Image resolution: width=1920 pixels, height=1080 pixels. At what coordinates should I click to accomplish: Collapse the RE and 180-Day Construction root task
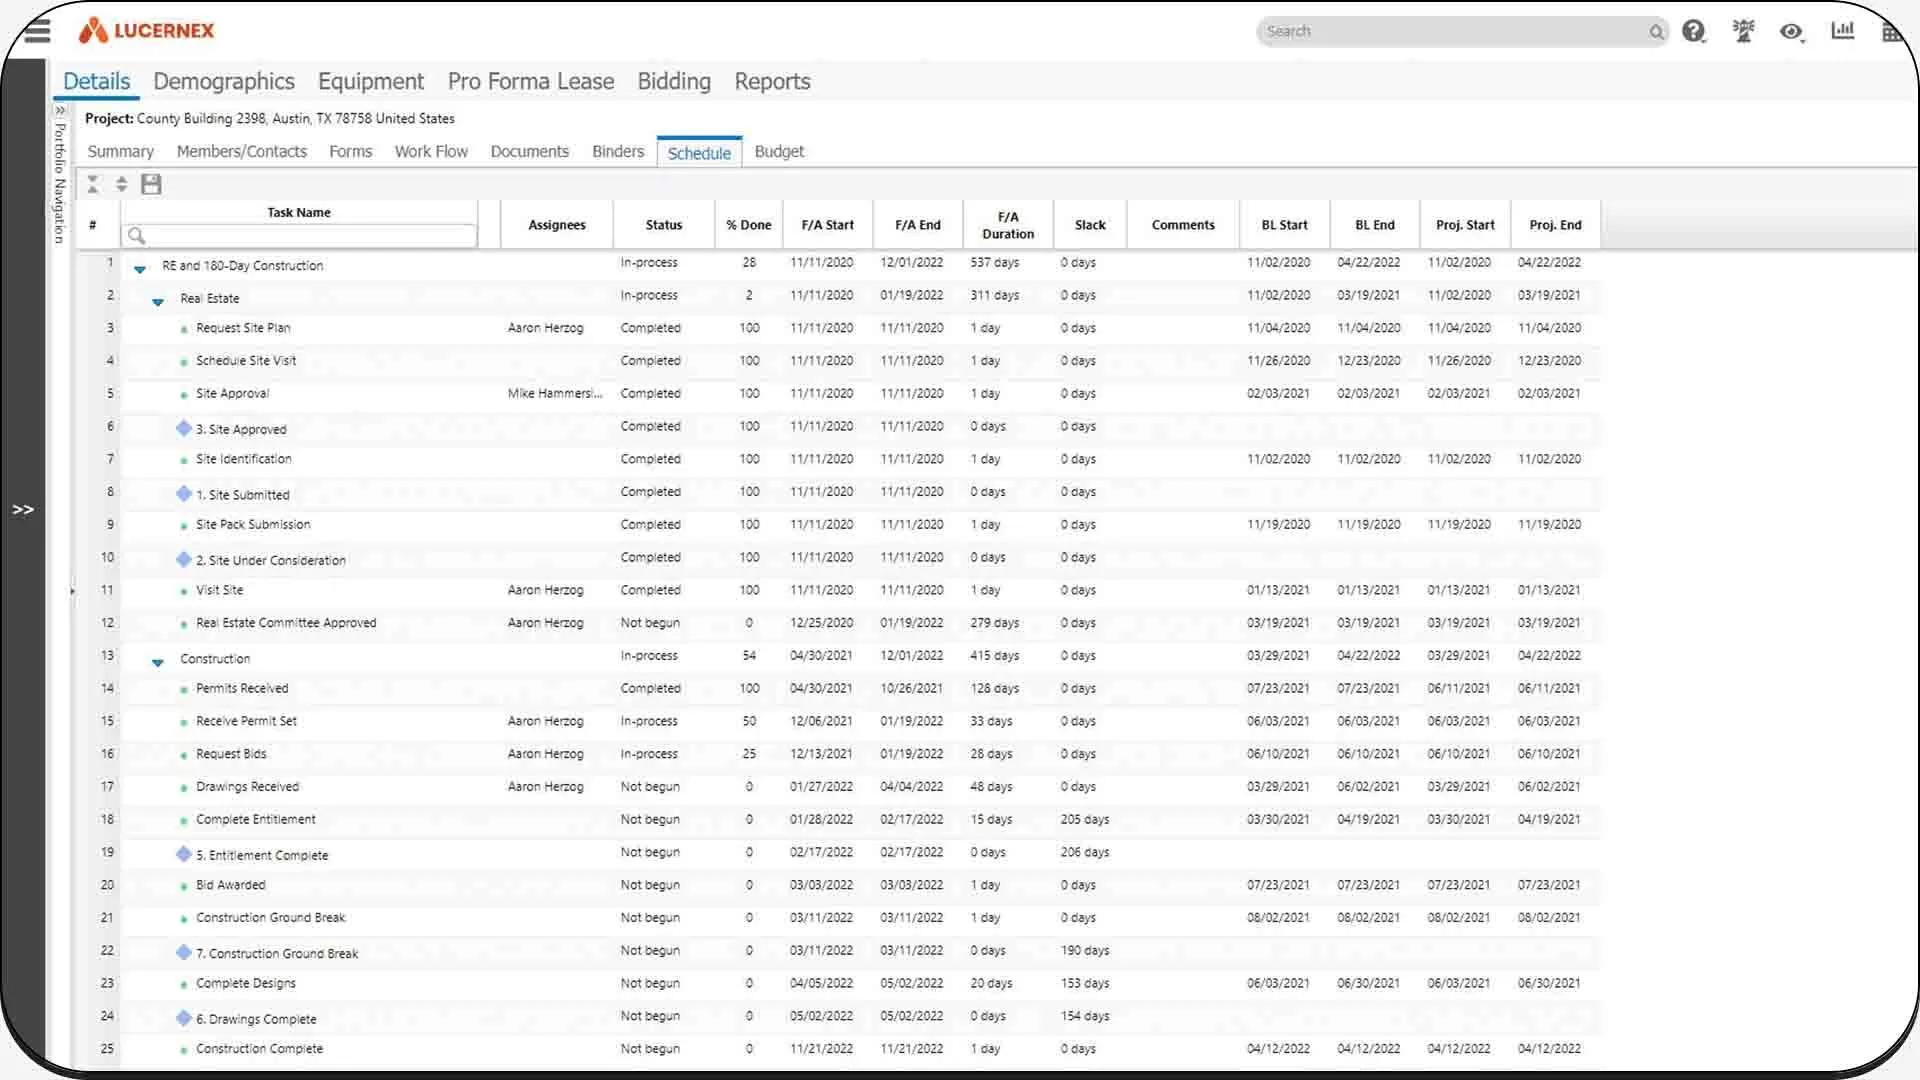point(139,268)
